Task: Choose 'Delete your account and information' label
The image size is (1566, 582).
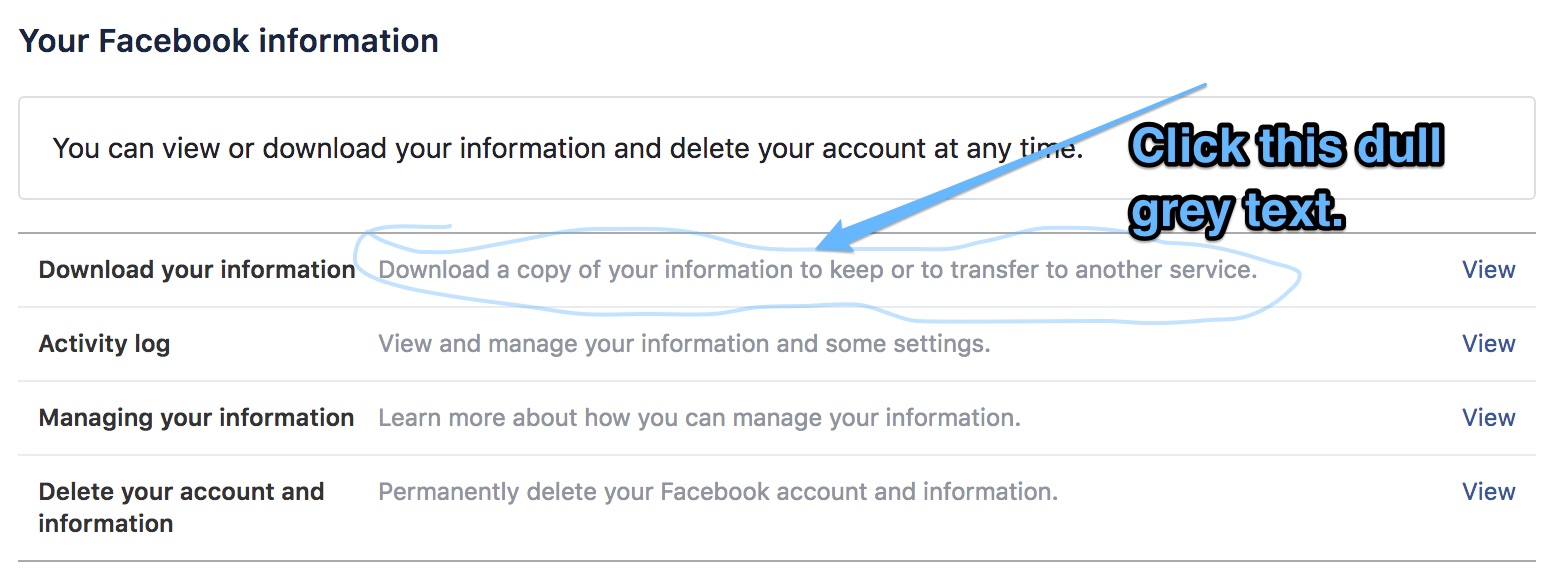Action: point(181,508)
